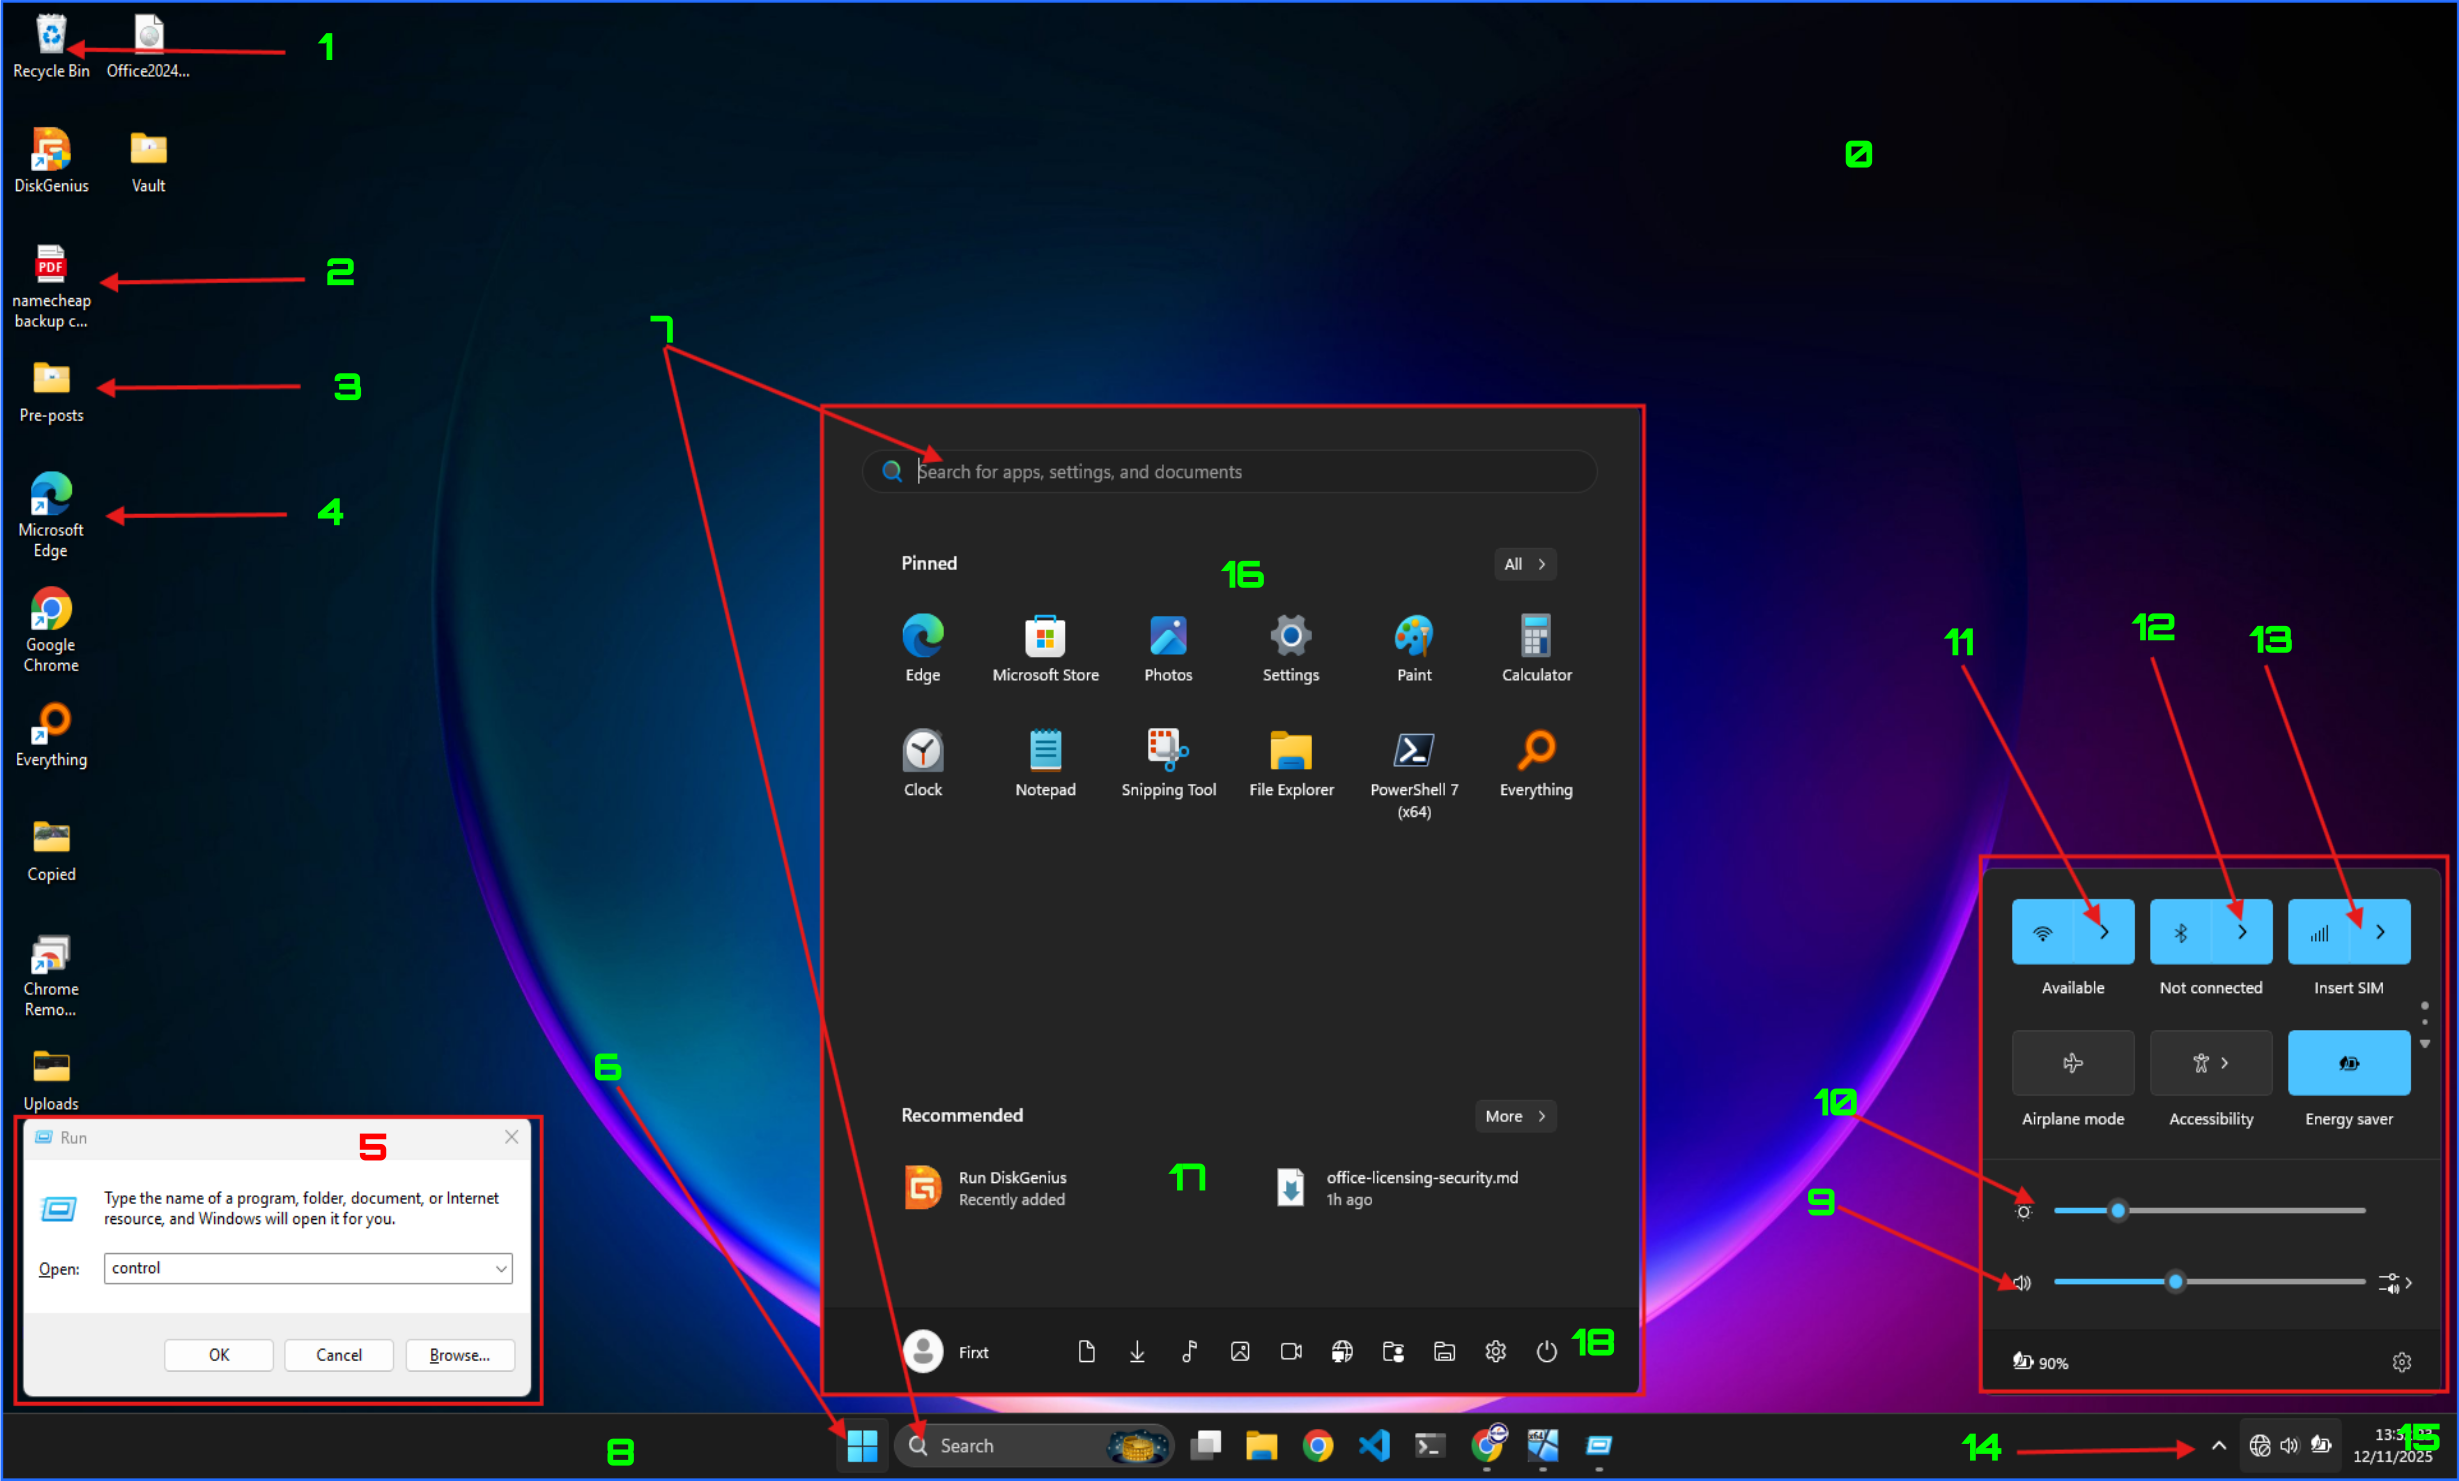
Task: Open Settings gear in Start bottom bar
Action: pos(1495,1352)
